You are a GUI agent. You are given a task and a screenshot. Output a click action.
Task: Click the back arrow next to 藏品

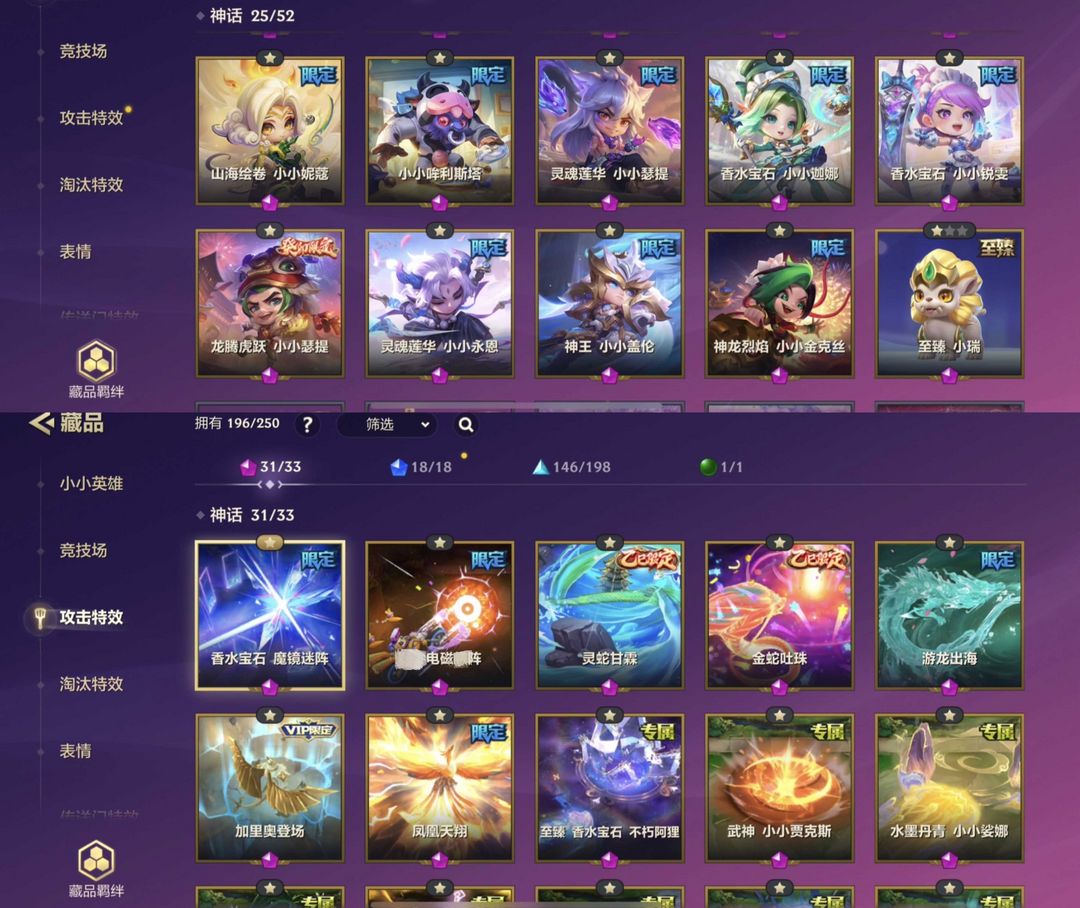pos(41,422)
